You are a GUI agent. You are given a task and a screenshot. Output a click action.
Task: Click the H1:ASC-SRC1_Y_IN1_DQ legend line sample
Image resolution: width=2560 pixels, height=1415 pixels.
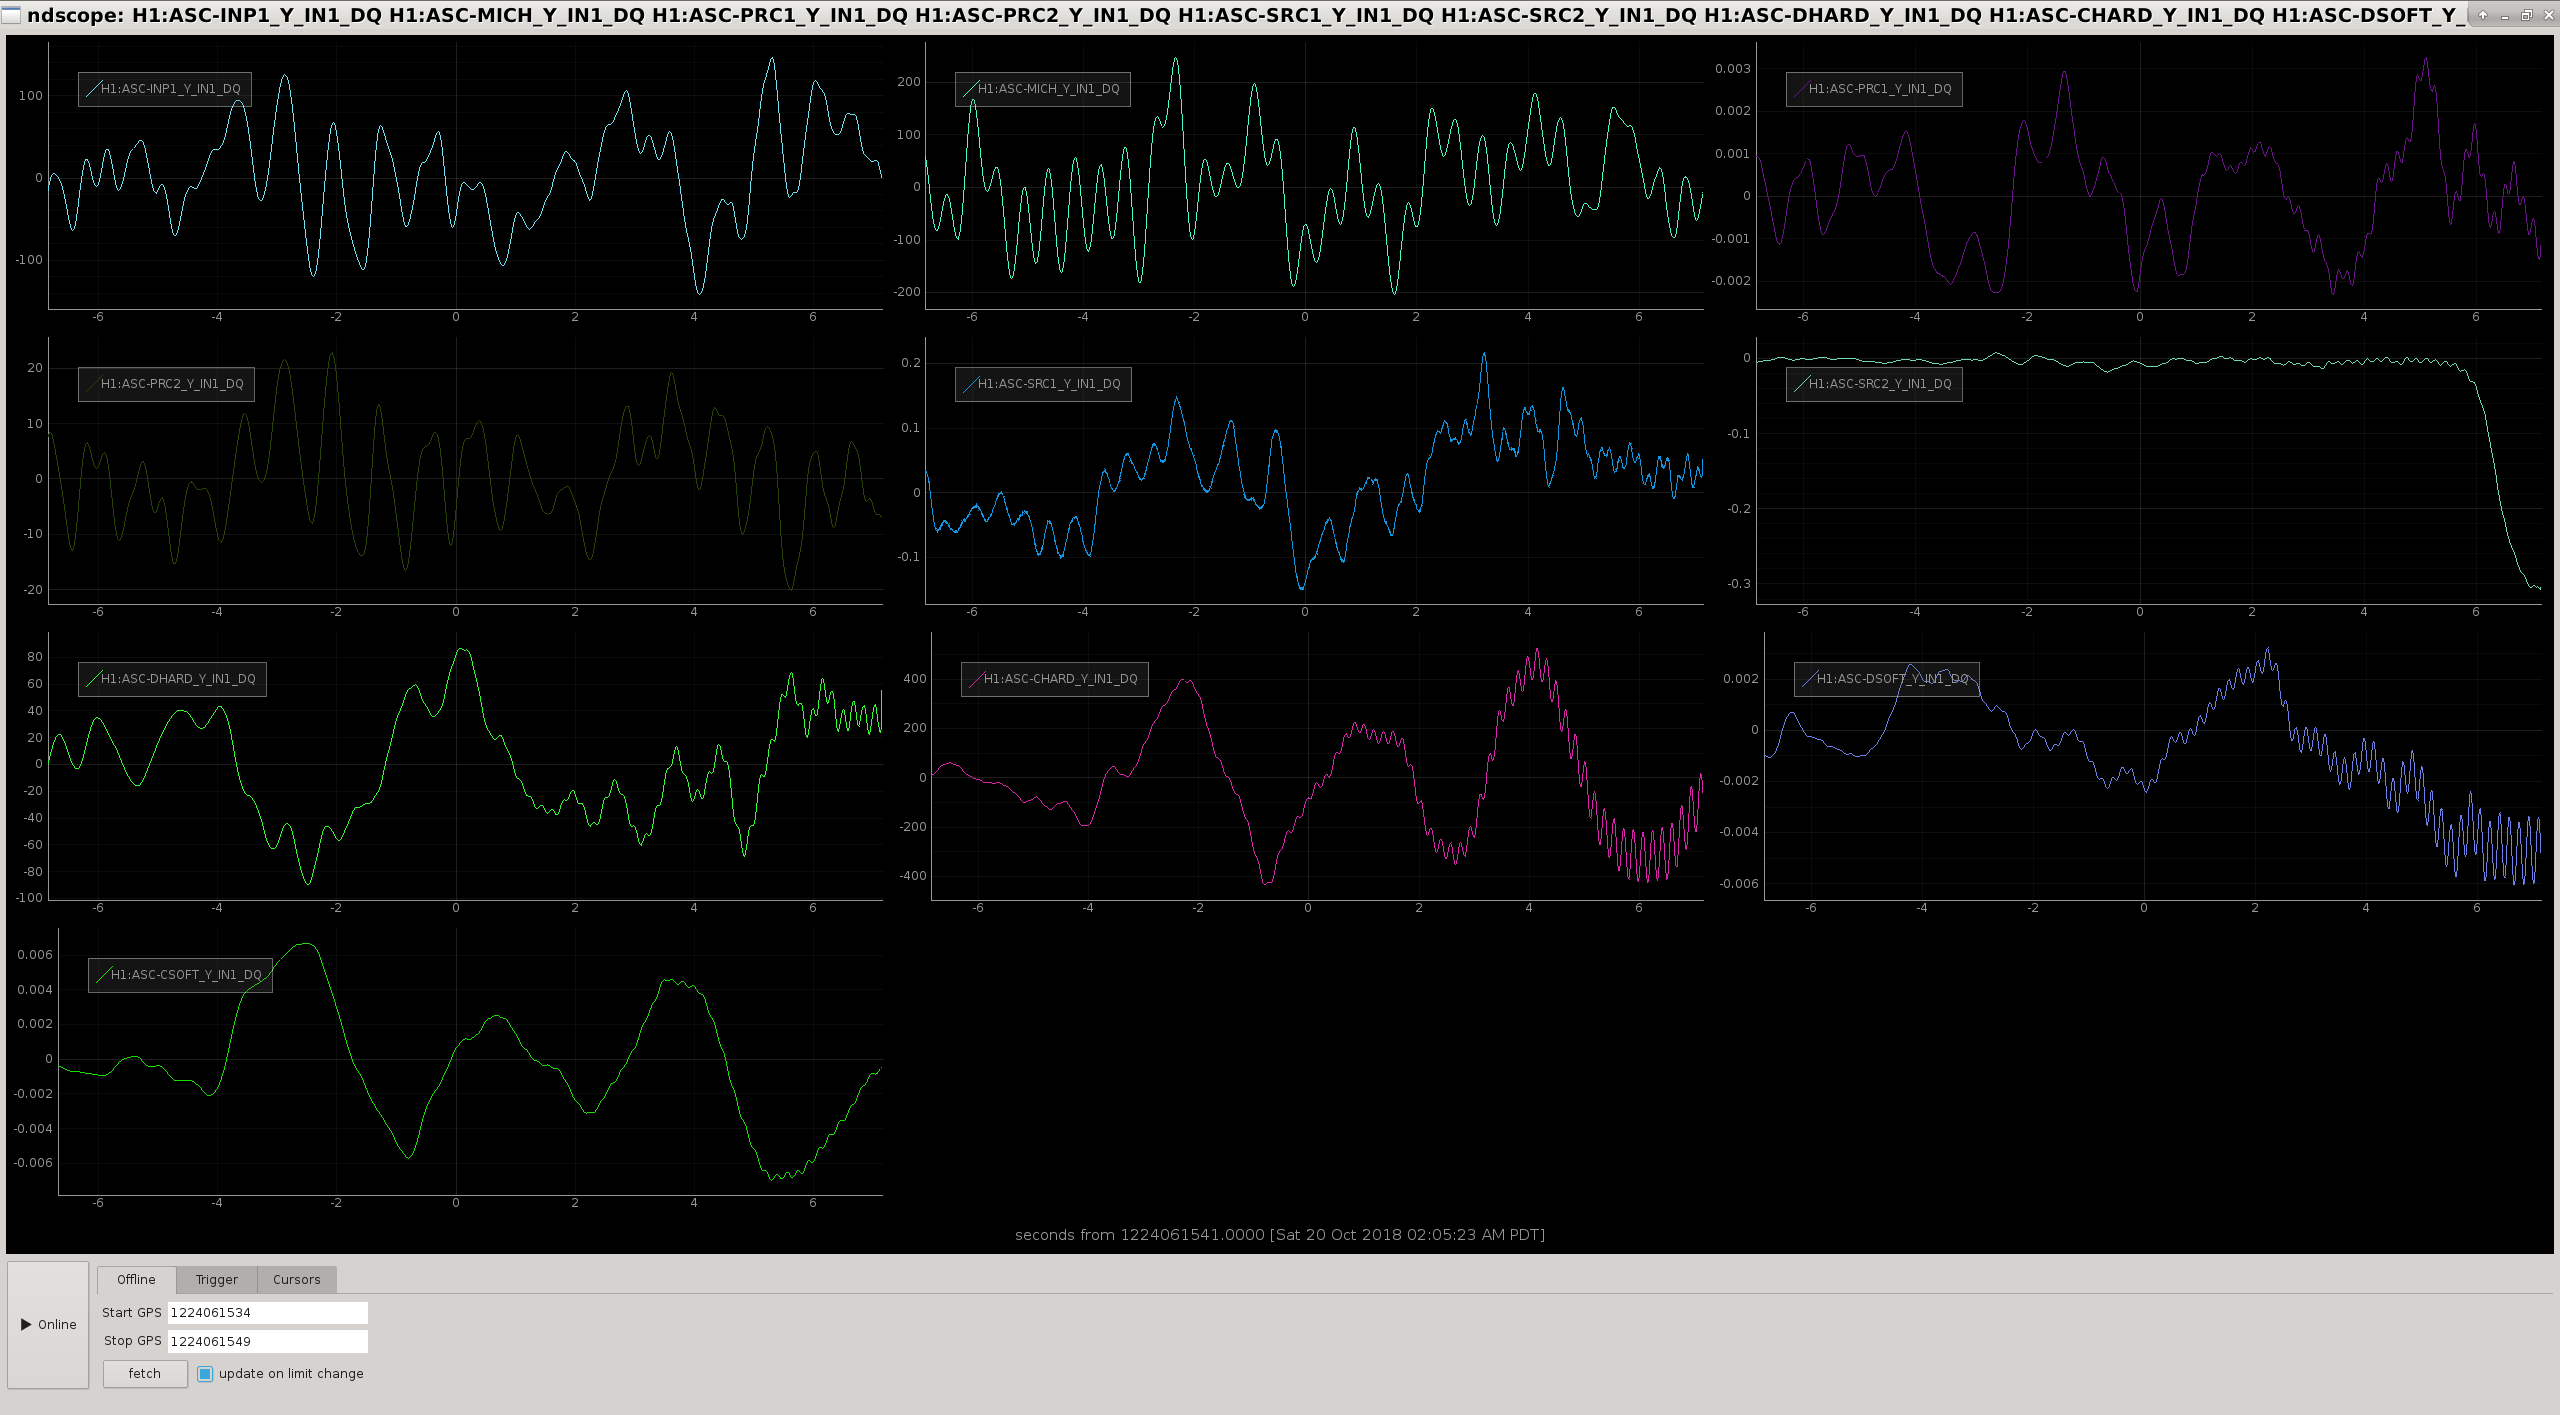(969, 384)
